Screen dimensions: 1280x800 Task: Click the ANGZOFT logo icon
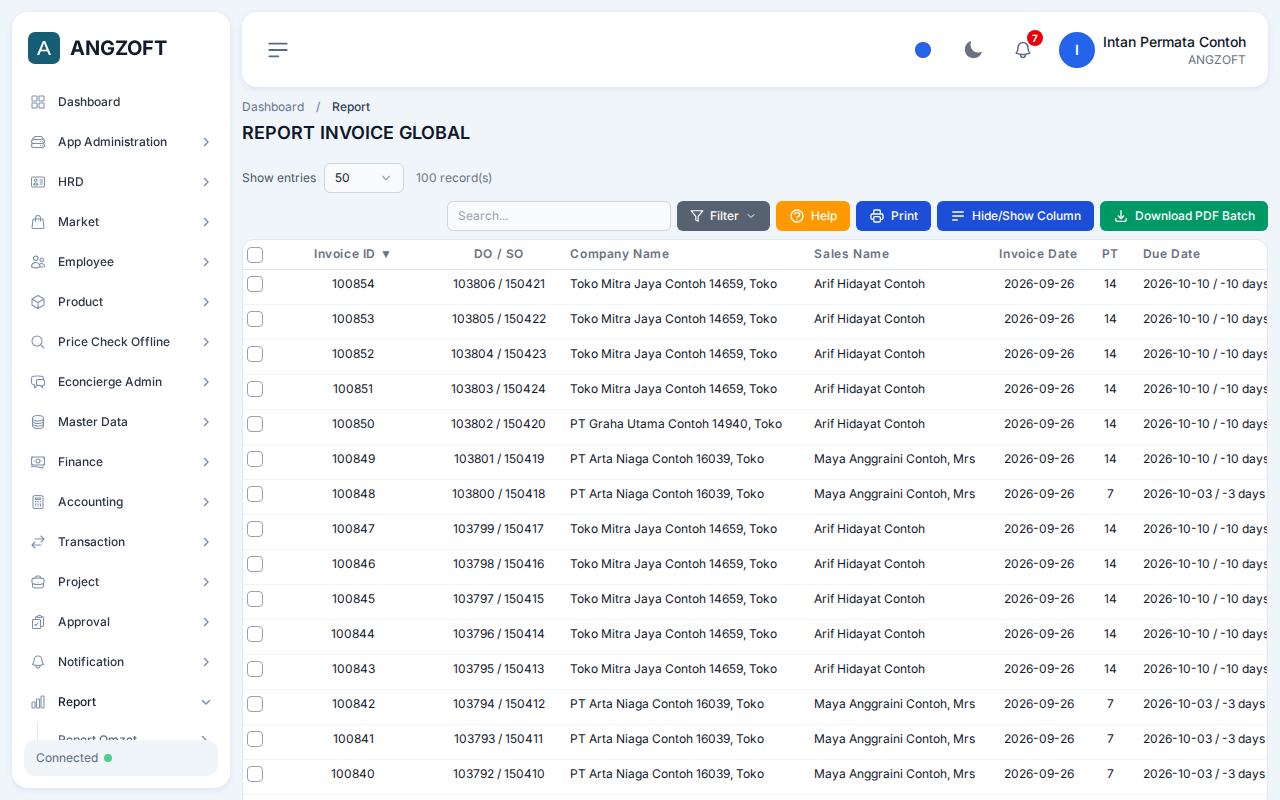pyautogui.click(x=44, y=48)
